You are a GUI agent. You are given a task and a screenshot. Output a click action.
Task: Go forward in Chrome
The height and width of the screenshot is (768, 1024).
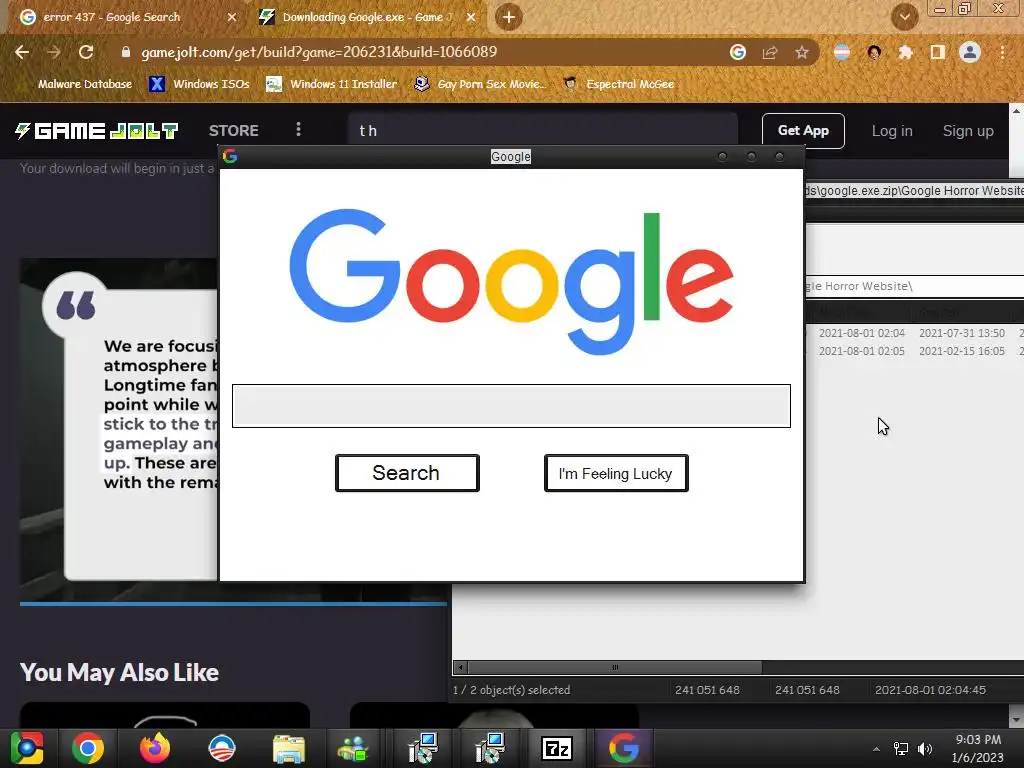click(54, 52)
